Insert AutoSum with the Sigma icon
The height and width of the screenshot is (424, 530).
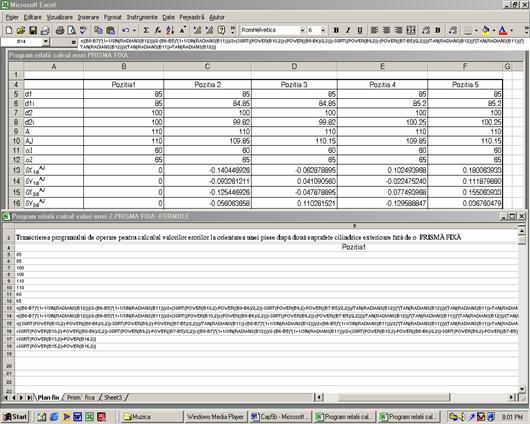click(x=146, y=30)
